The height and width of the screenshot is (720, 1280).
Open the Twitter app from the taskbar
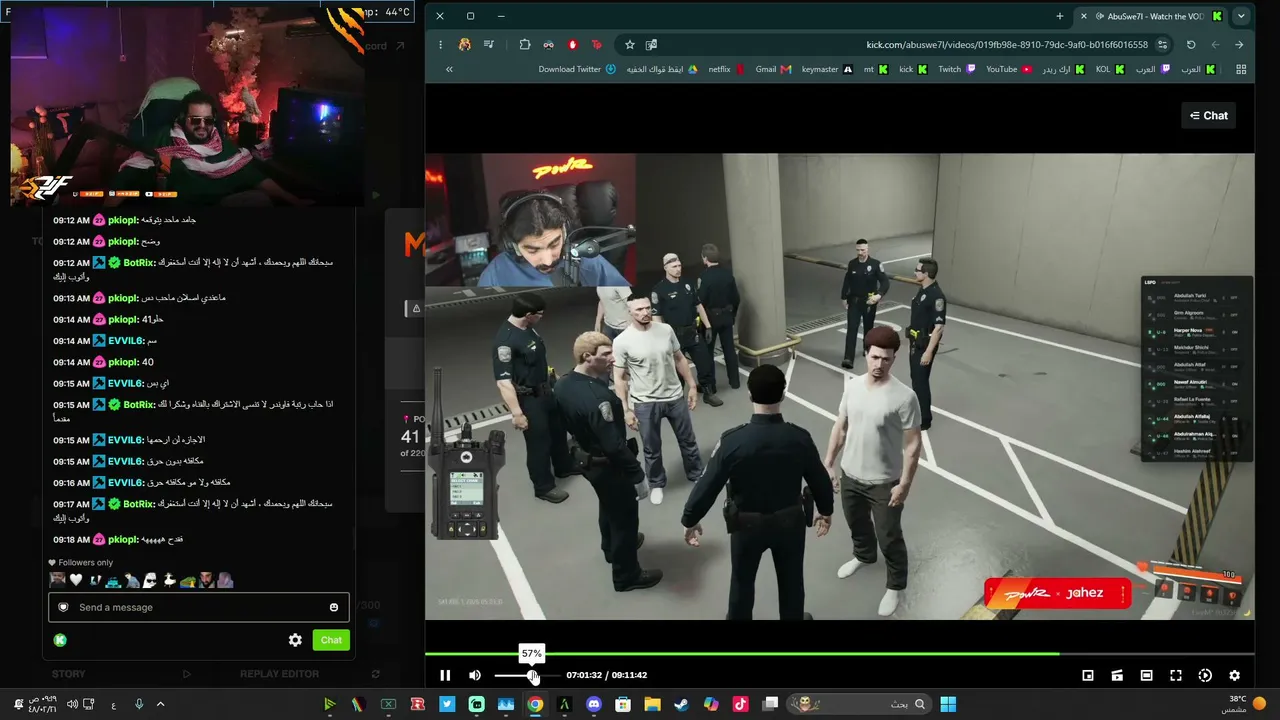[x=447, y=704]
